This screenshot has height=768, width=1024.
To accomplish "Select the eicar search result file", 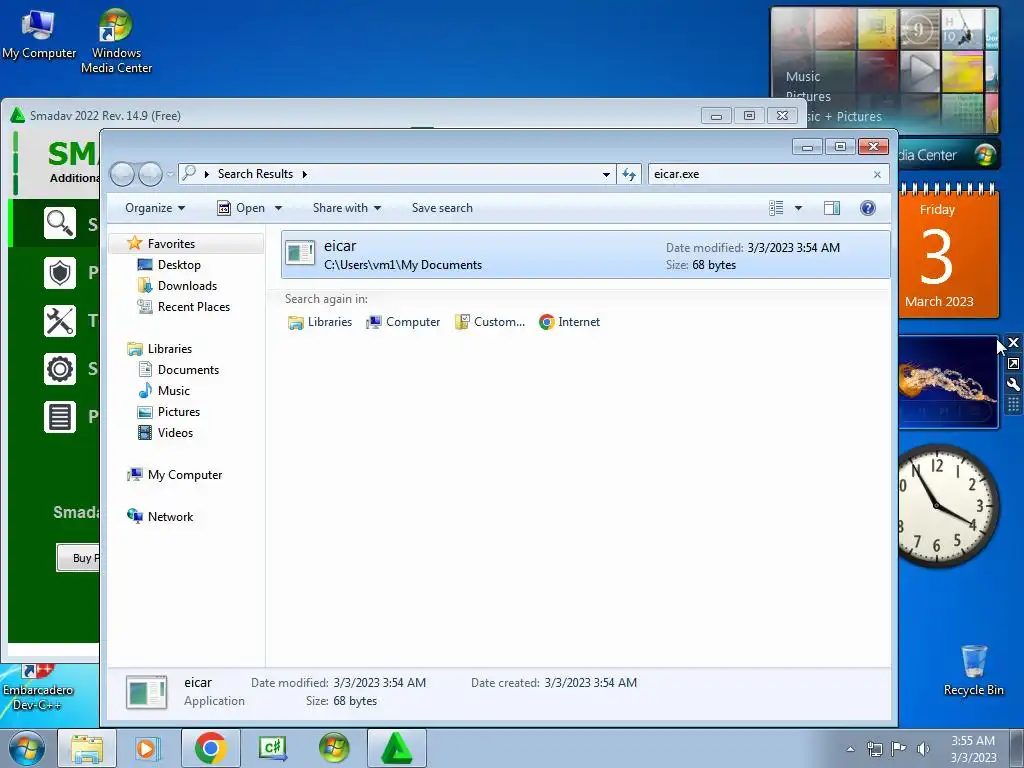I will (x=586, y=255).
